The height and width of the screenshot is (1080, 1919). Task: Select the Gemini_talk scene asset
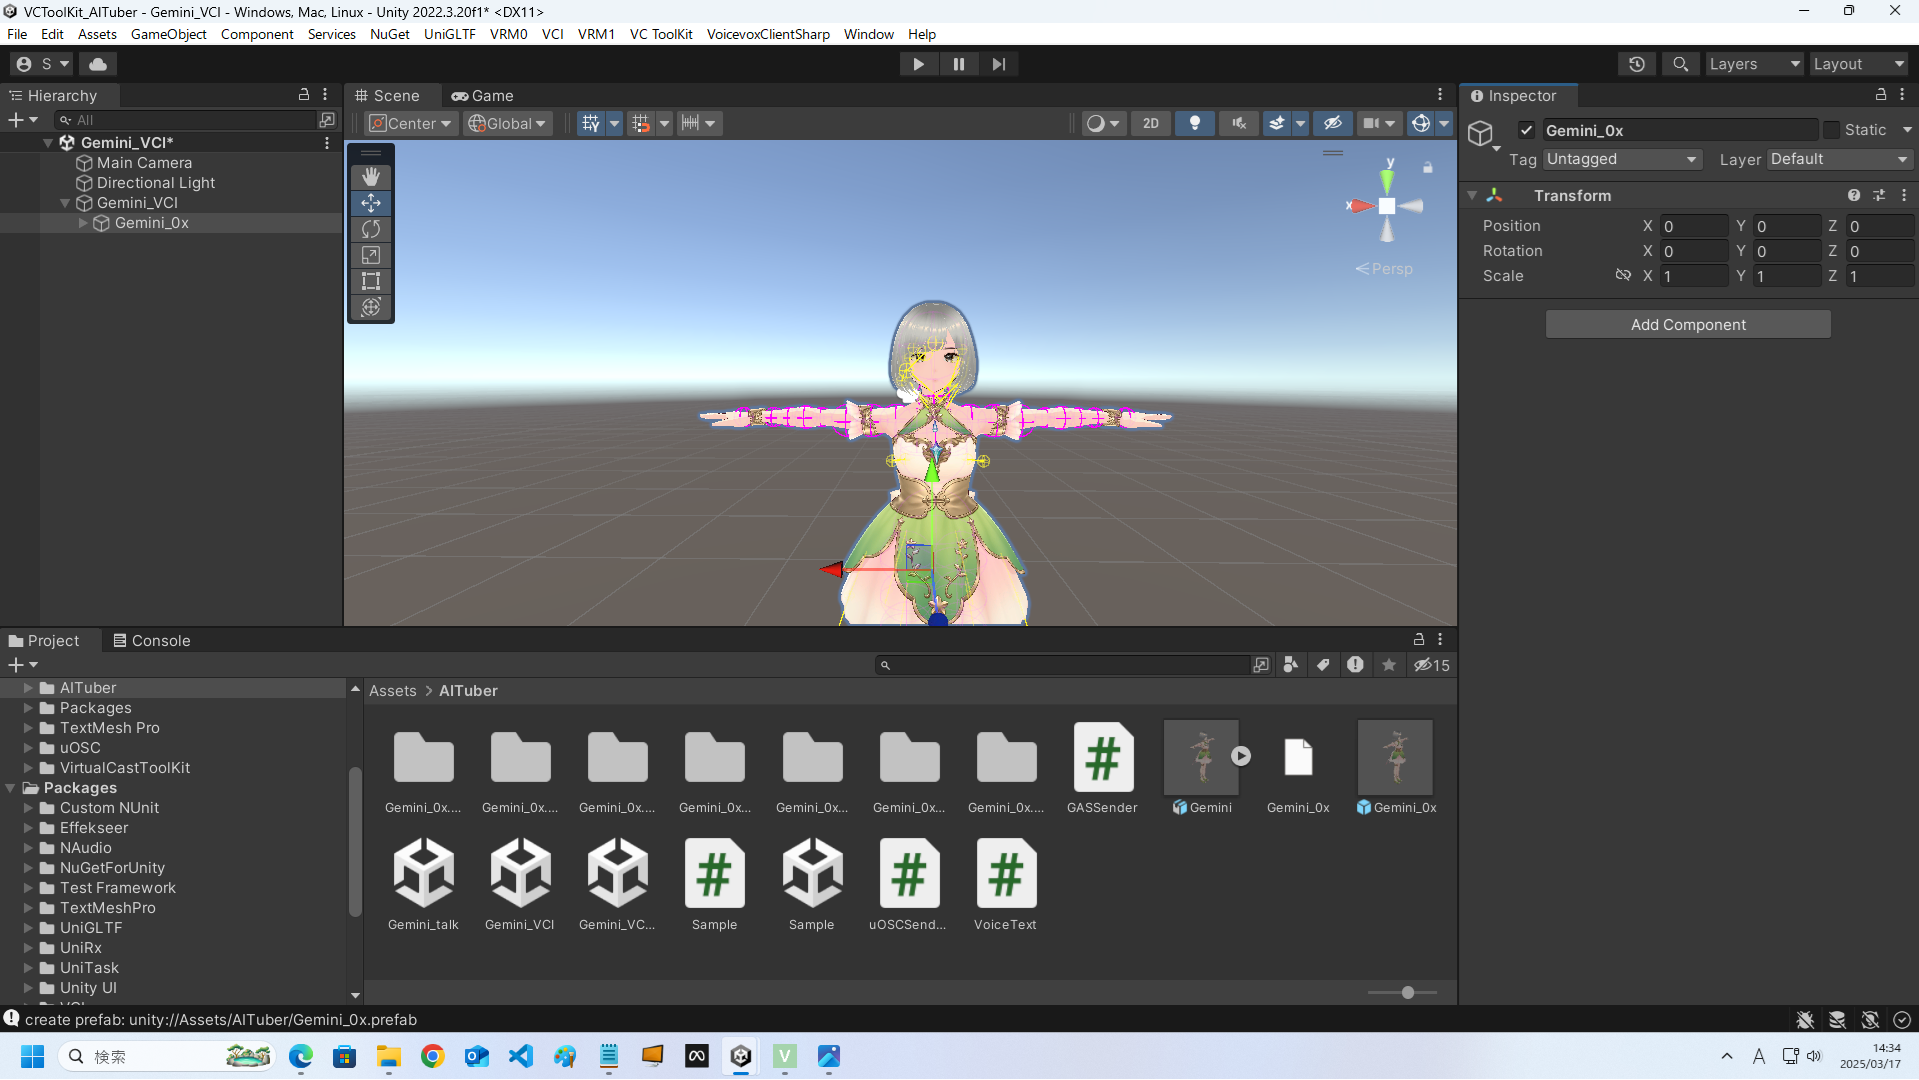(423, 885)
